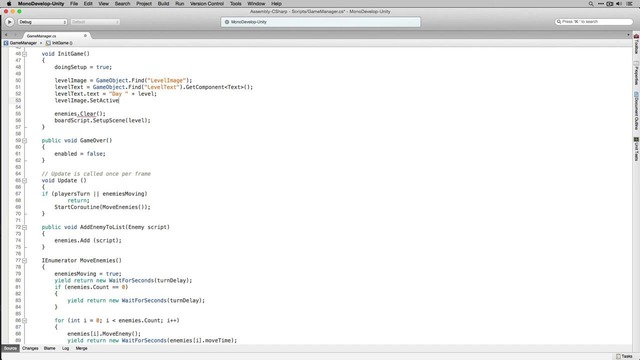Click the 'enemies.Add (script);' line
This screenshot has height=360, width=640.
(88, 241)
